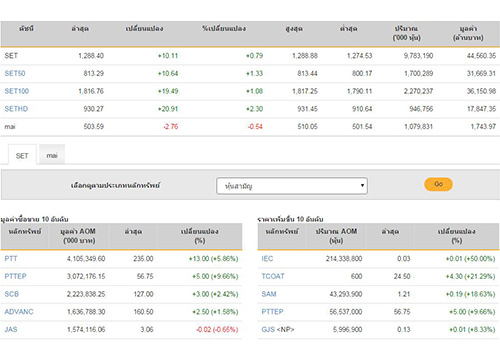Select SET trading value 44,560.35

[481, 56]
